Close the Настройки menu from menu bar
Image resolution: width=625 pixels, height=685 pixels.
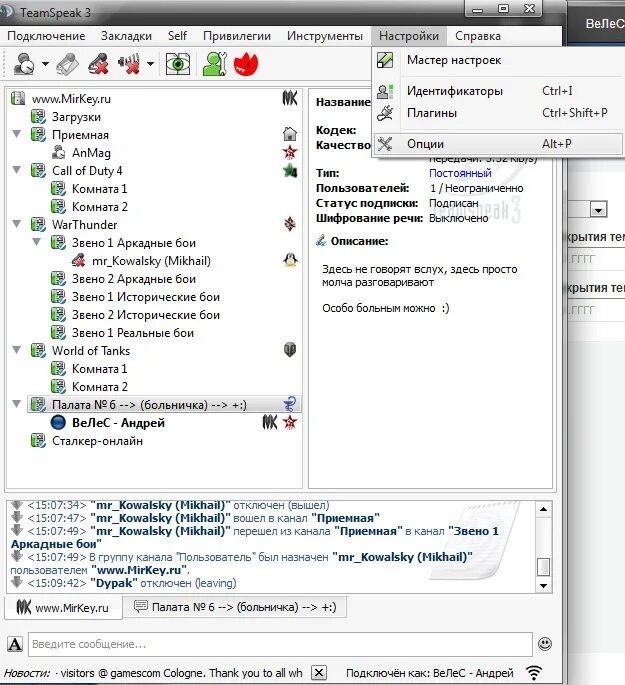409,36
